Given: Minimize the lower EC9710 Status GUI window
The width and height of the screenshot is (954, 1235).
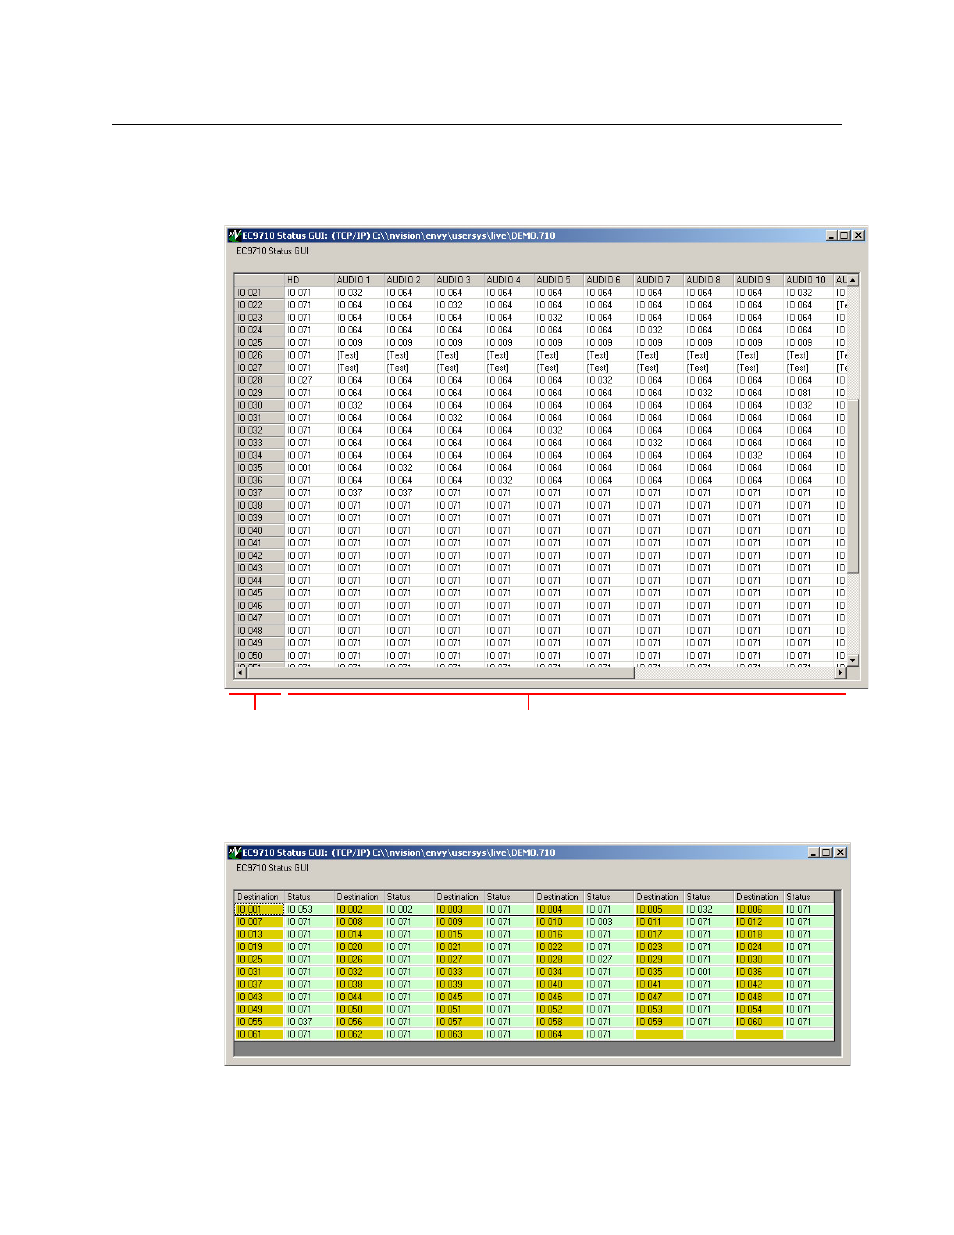Looking at the screenshot, I should pos(814,853).
